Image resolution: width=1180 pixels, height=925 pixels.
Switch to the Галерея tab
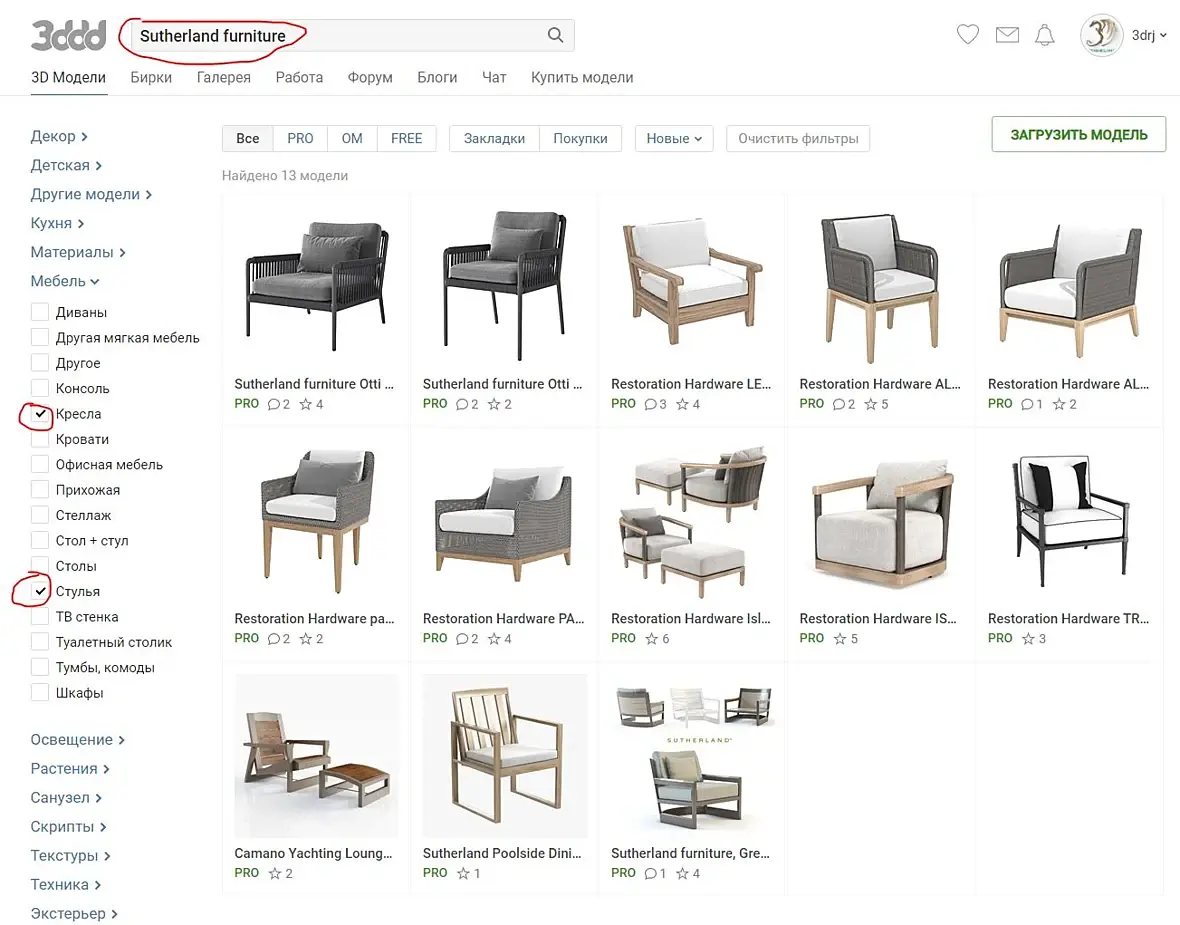(x=224, y=78)
